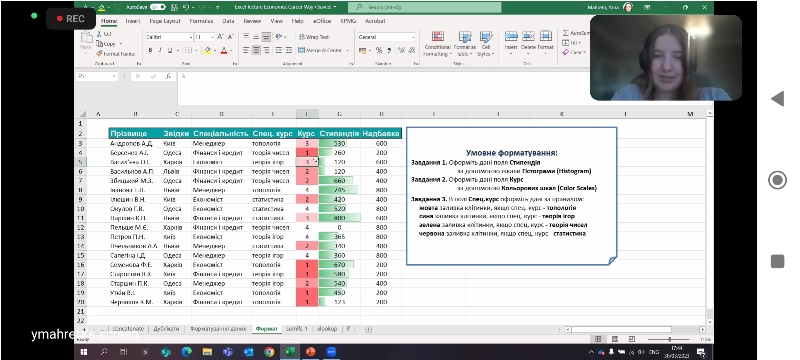Open the General number format dropdown
800x360 pixels.
(x=413, y=37)
